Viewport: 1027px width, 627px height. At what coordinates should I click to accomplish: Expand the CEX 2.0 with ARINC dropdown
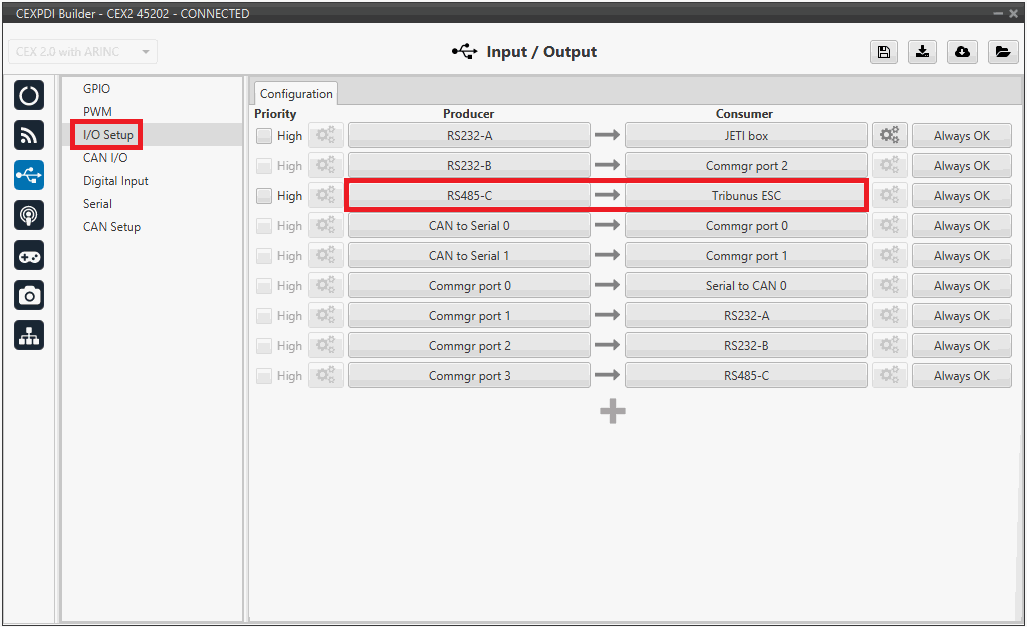(x=83, y=52)
